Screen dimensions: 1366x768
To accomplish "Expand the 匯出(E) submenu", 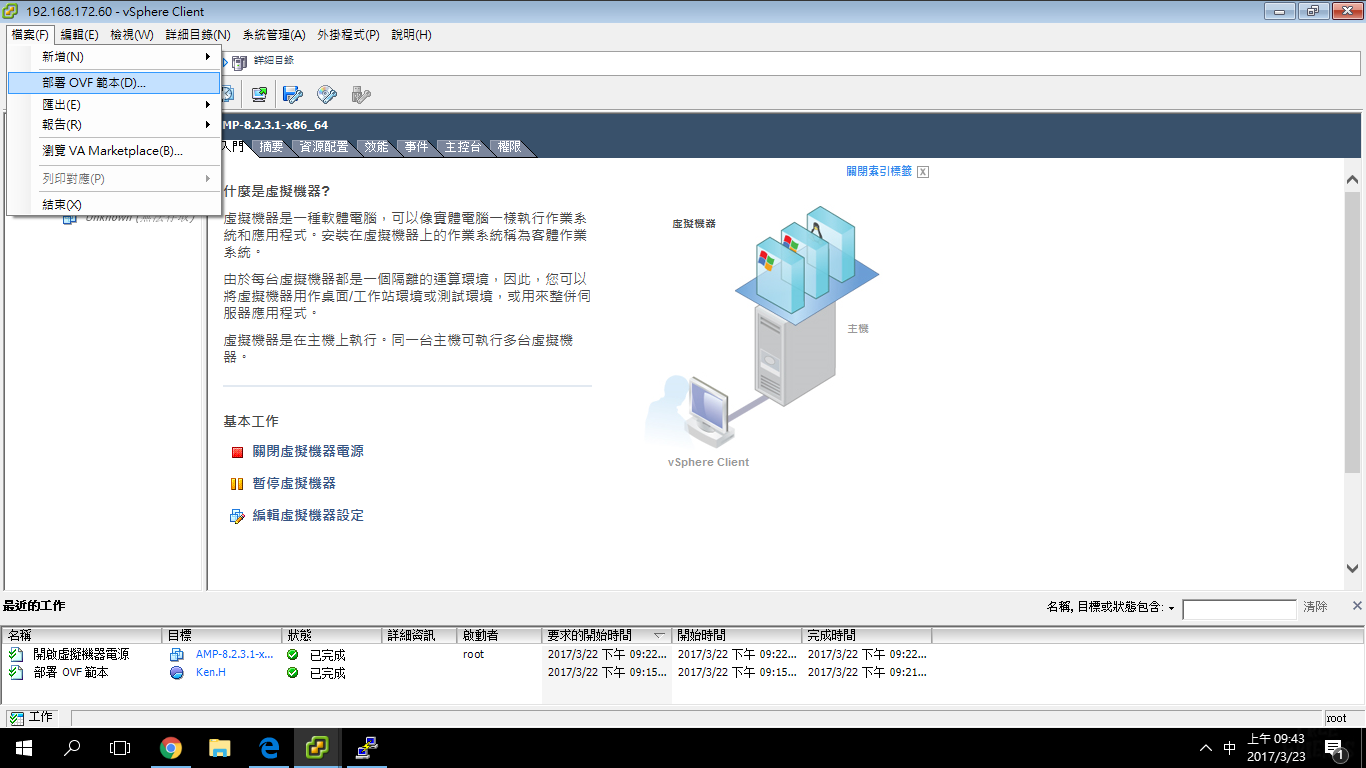I will click(114, 105).
